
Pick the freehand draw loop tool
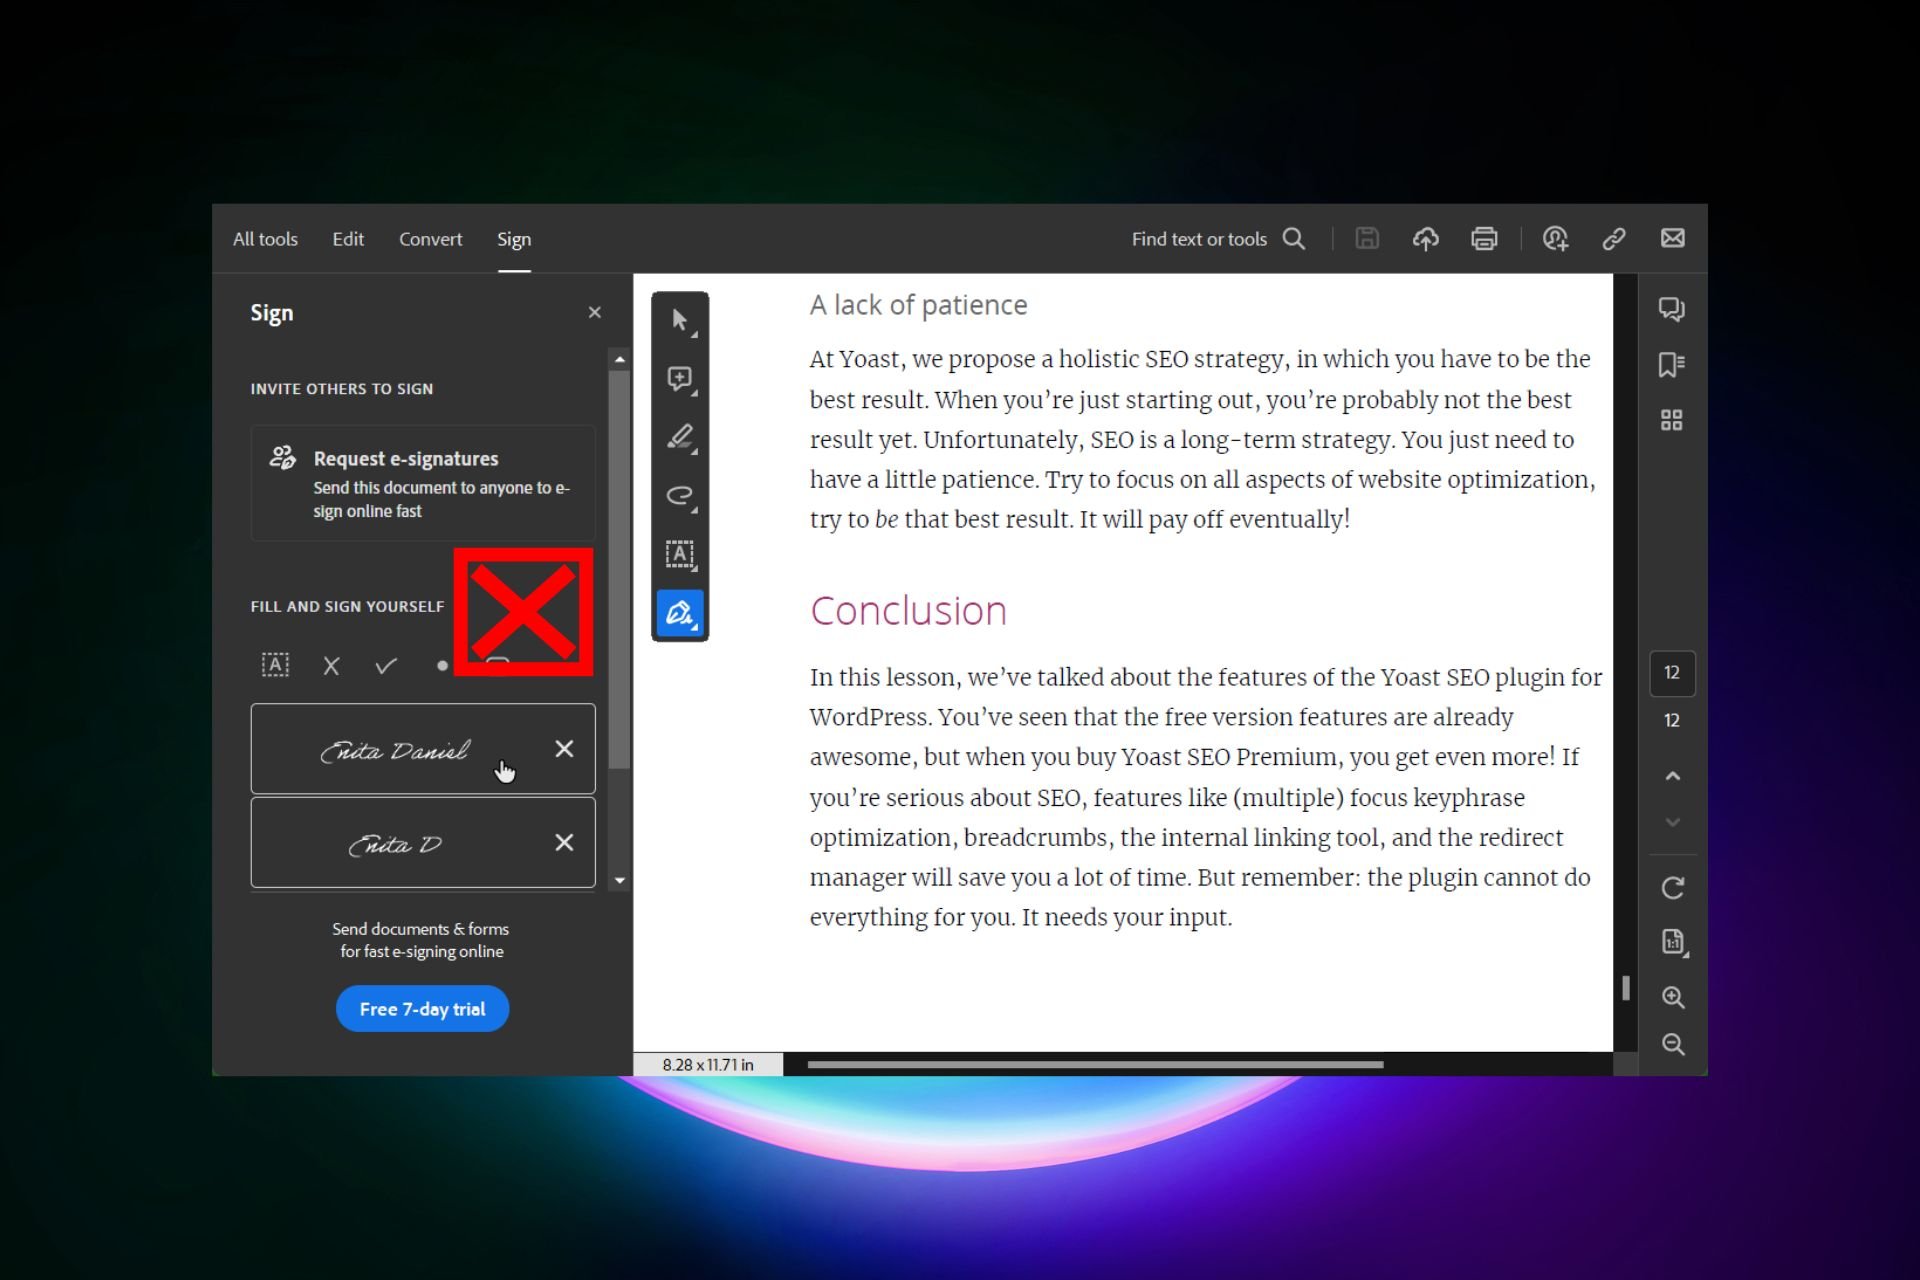tap(680, 496)
